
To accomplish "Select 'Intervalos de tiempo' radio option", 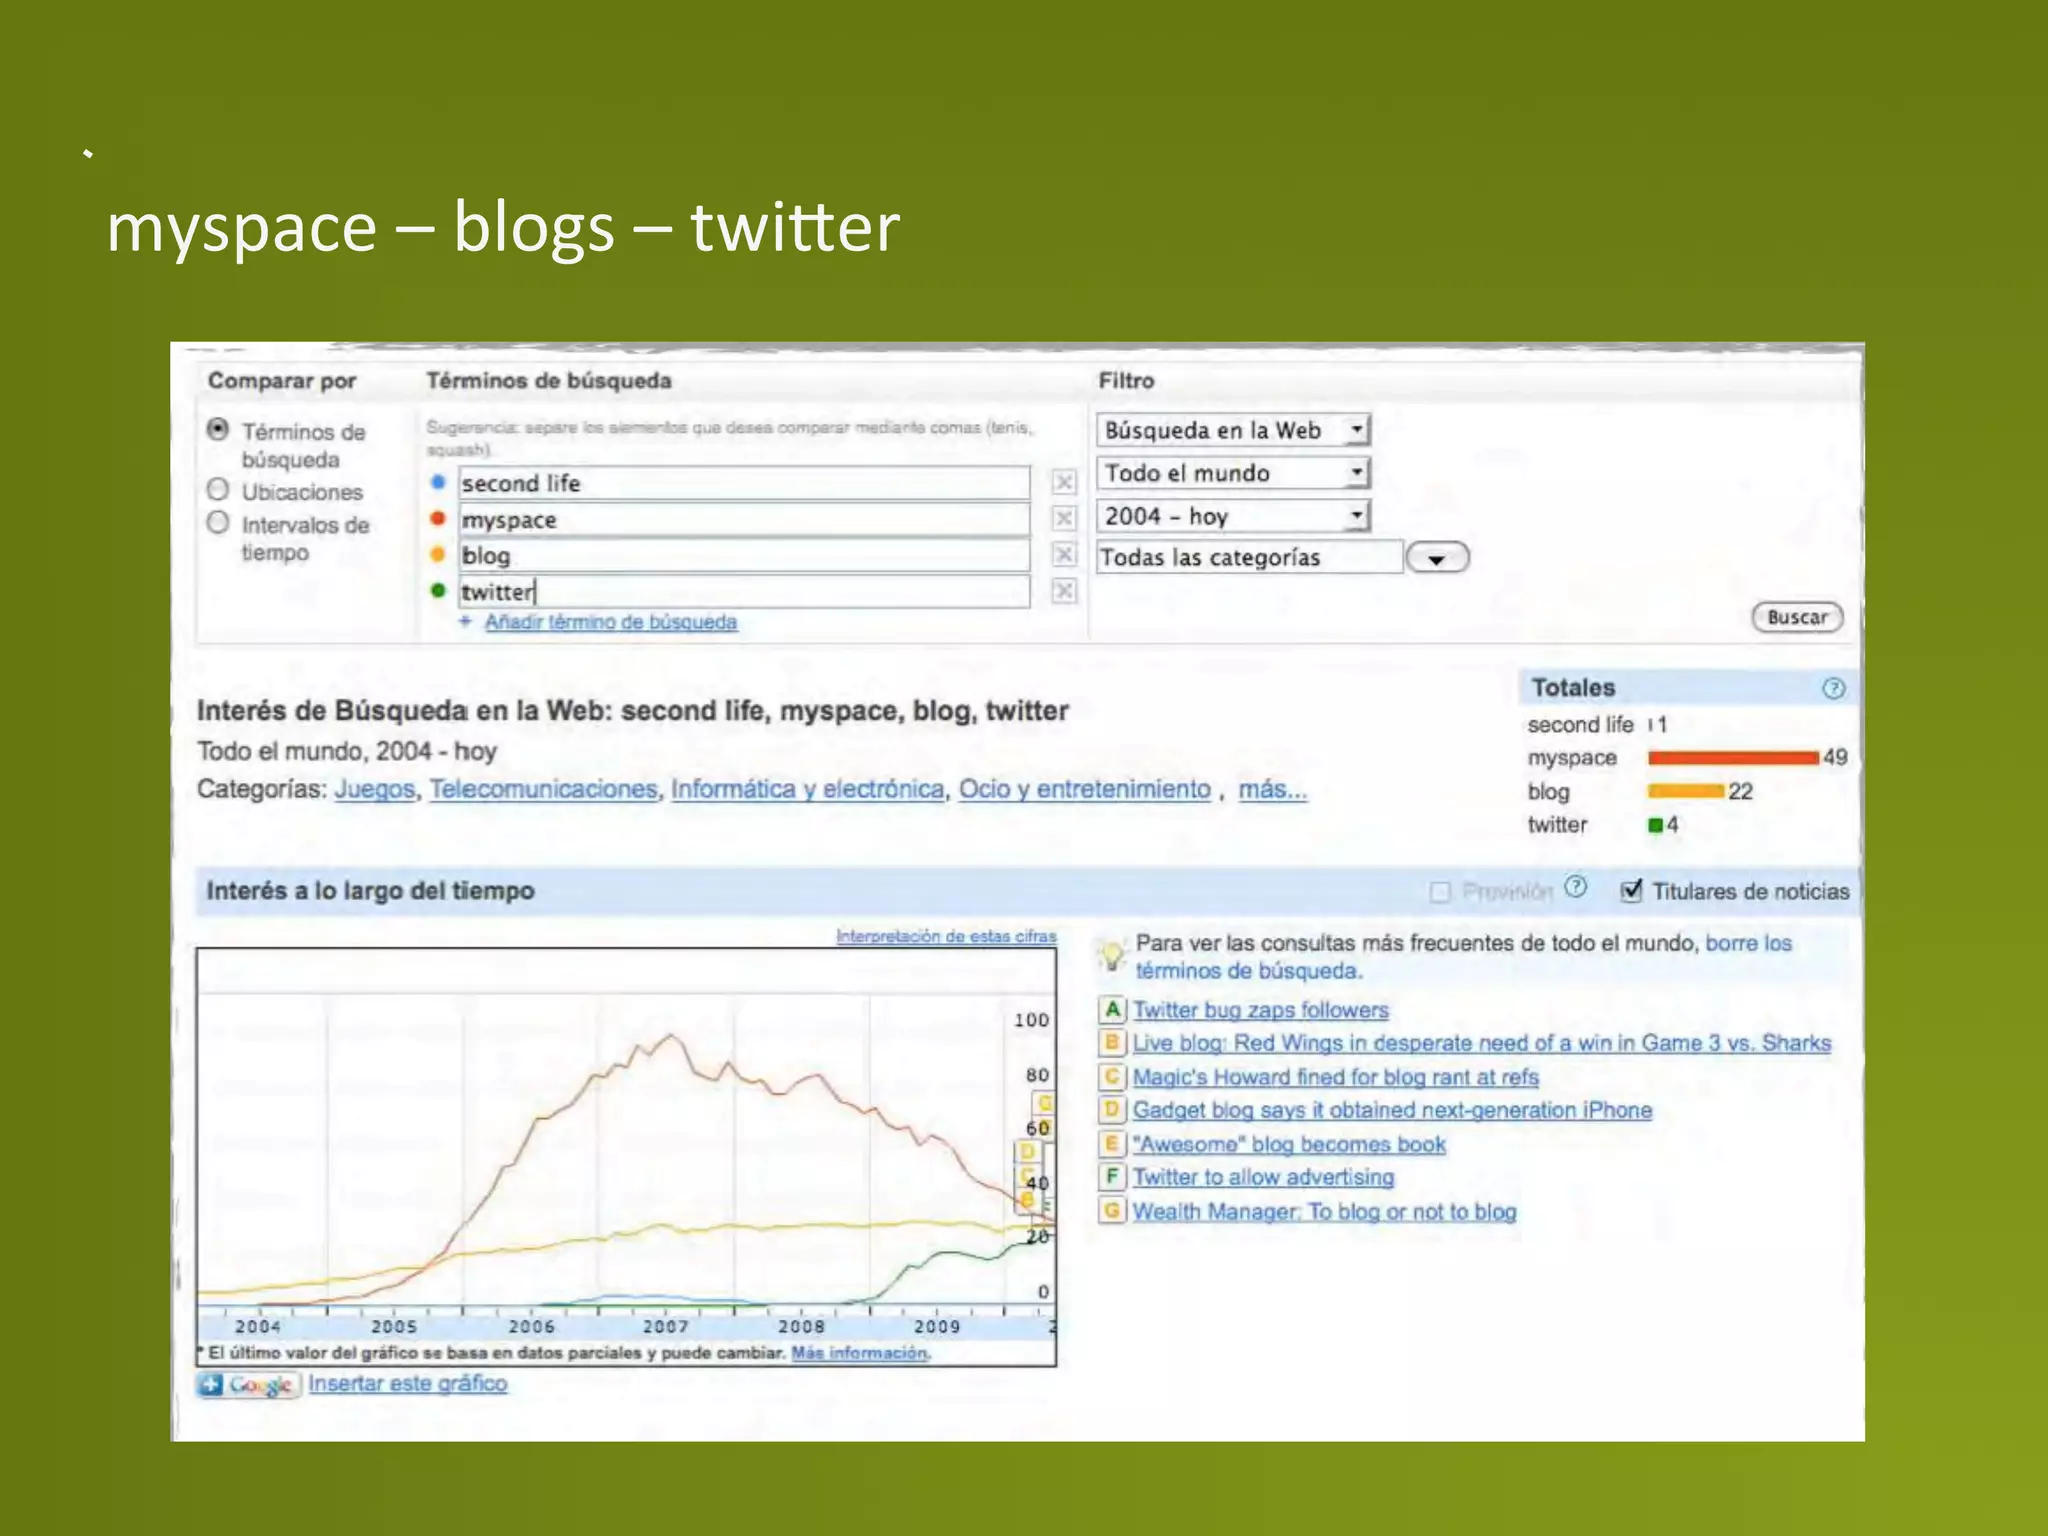I will tap(218, 523).
